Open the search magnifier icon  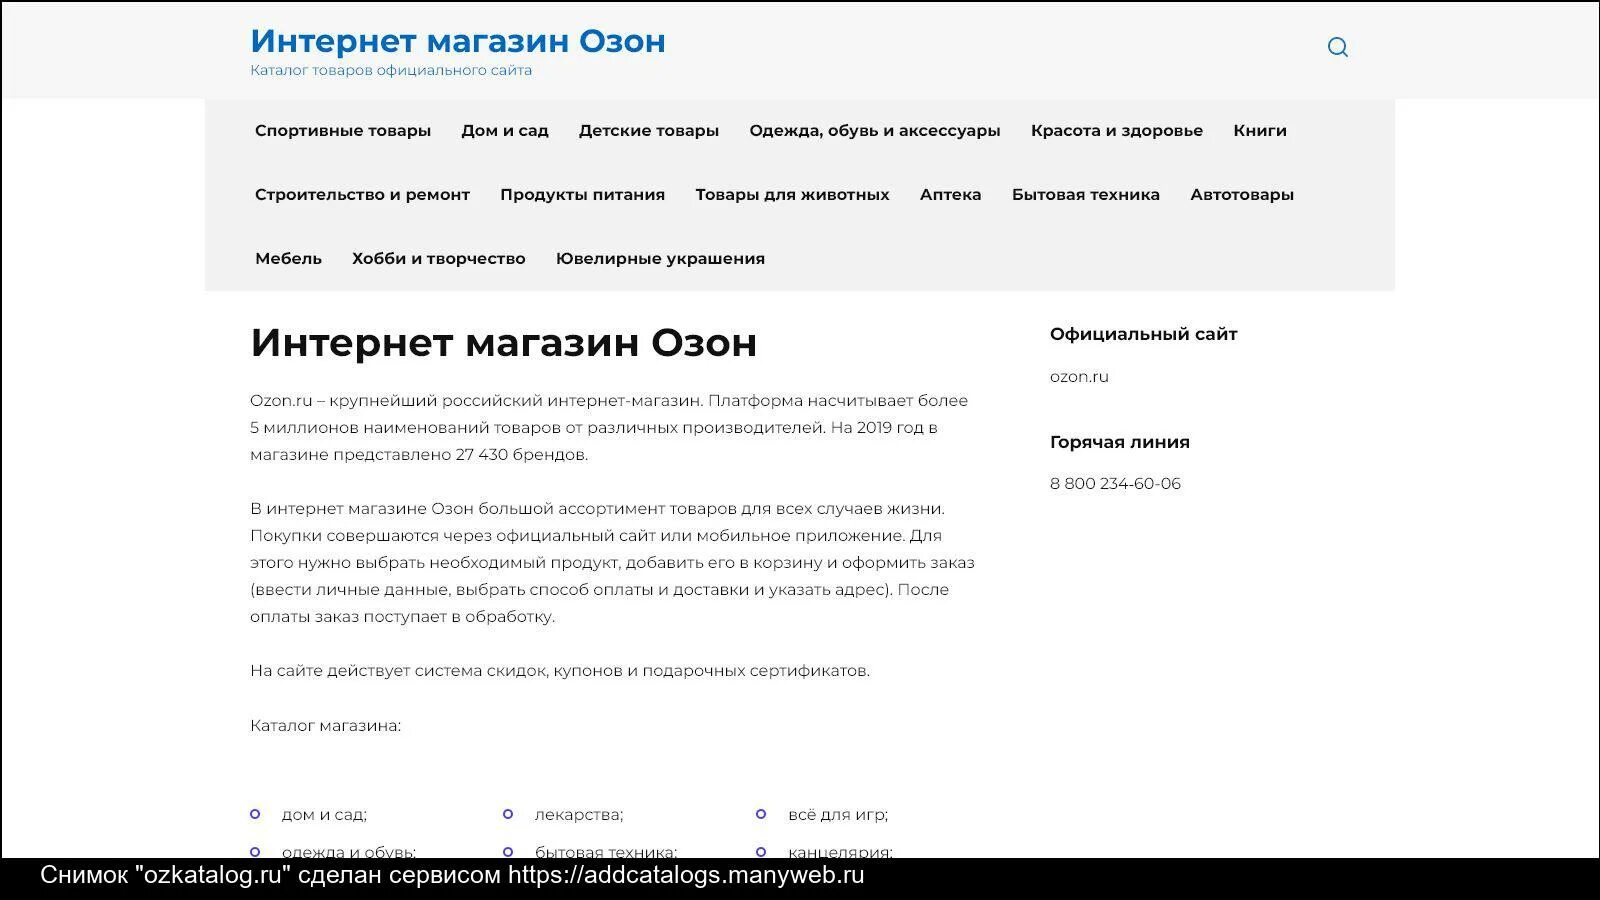tap(1337, 47)
